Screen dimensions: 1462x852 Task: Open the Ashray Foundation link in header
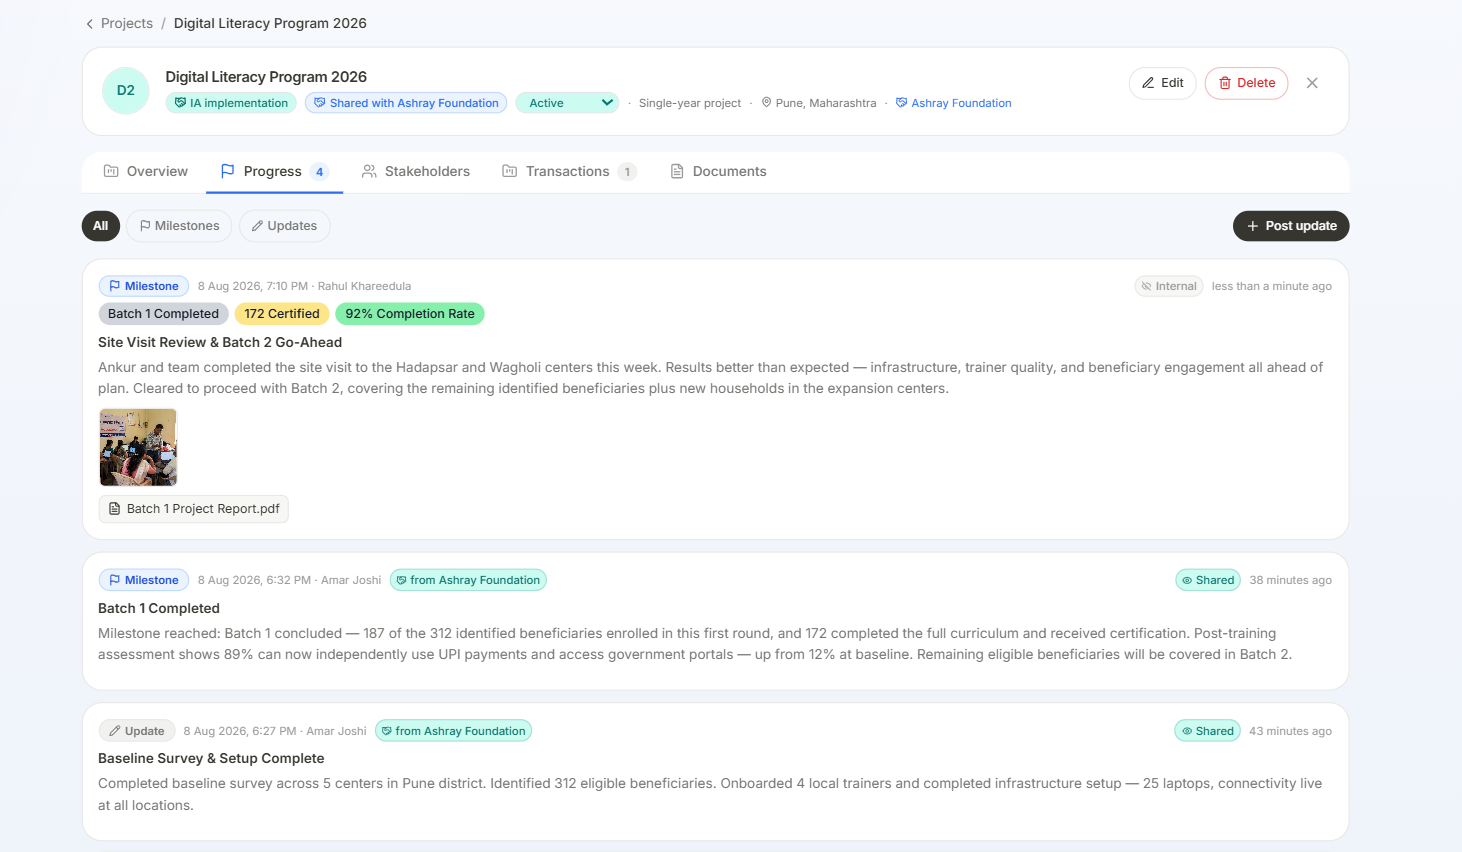click(x=954, y=103)
